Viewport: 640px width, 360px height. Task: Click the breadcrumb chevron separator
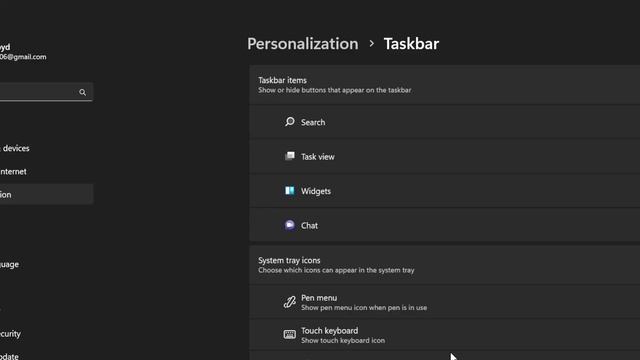point(371,43)
